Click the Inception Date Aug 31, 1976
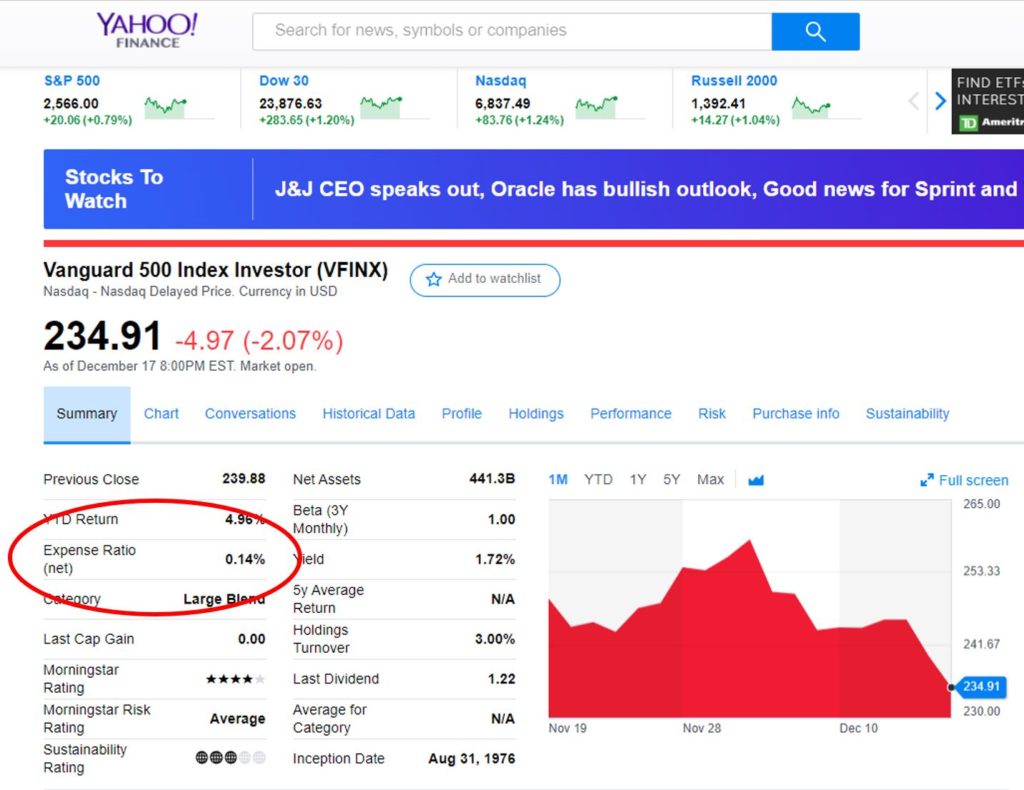 [472, 759]
